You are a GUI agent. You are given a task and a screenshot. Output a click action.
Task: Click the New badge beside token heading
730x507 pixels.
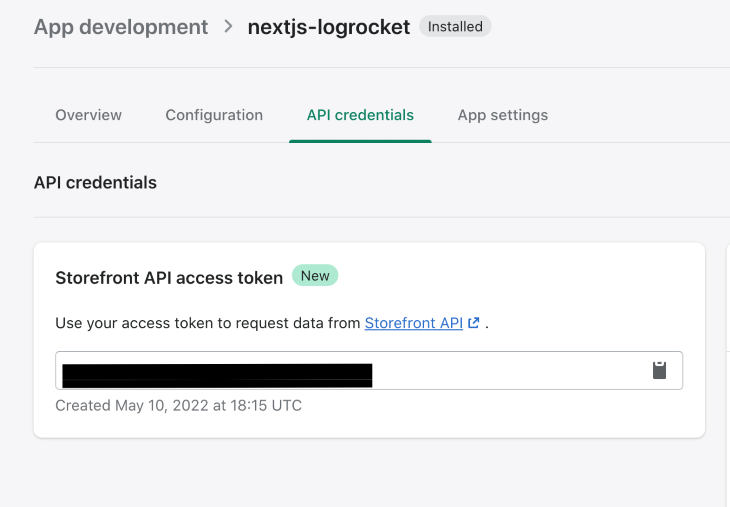315,276
